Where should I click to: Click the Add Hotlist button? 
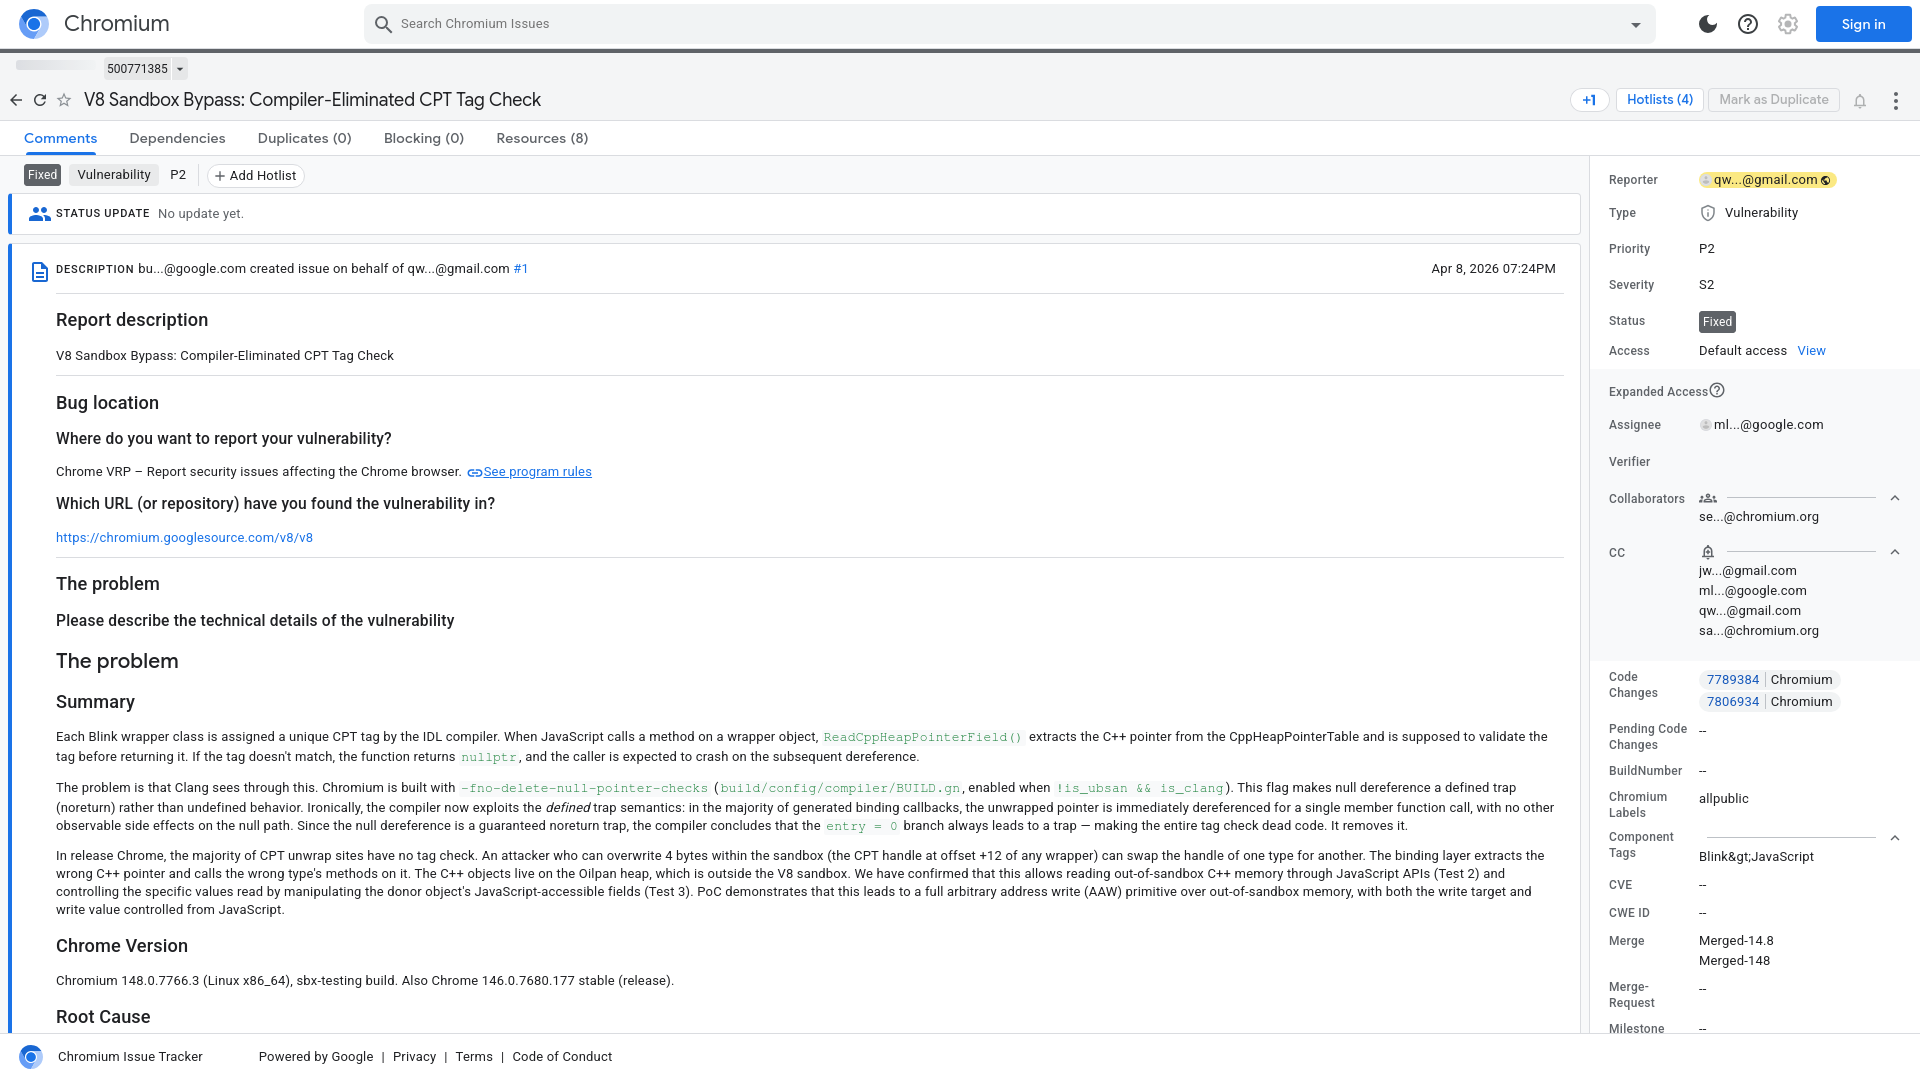pos(256,176)
